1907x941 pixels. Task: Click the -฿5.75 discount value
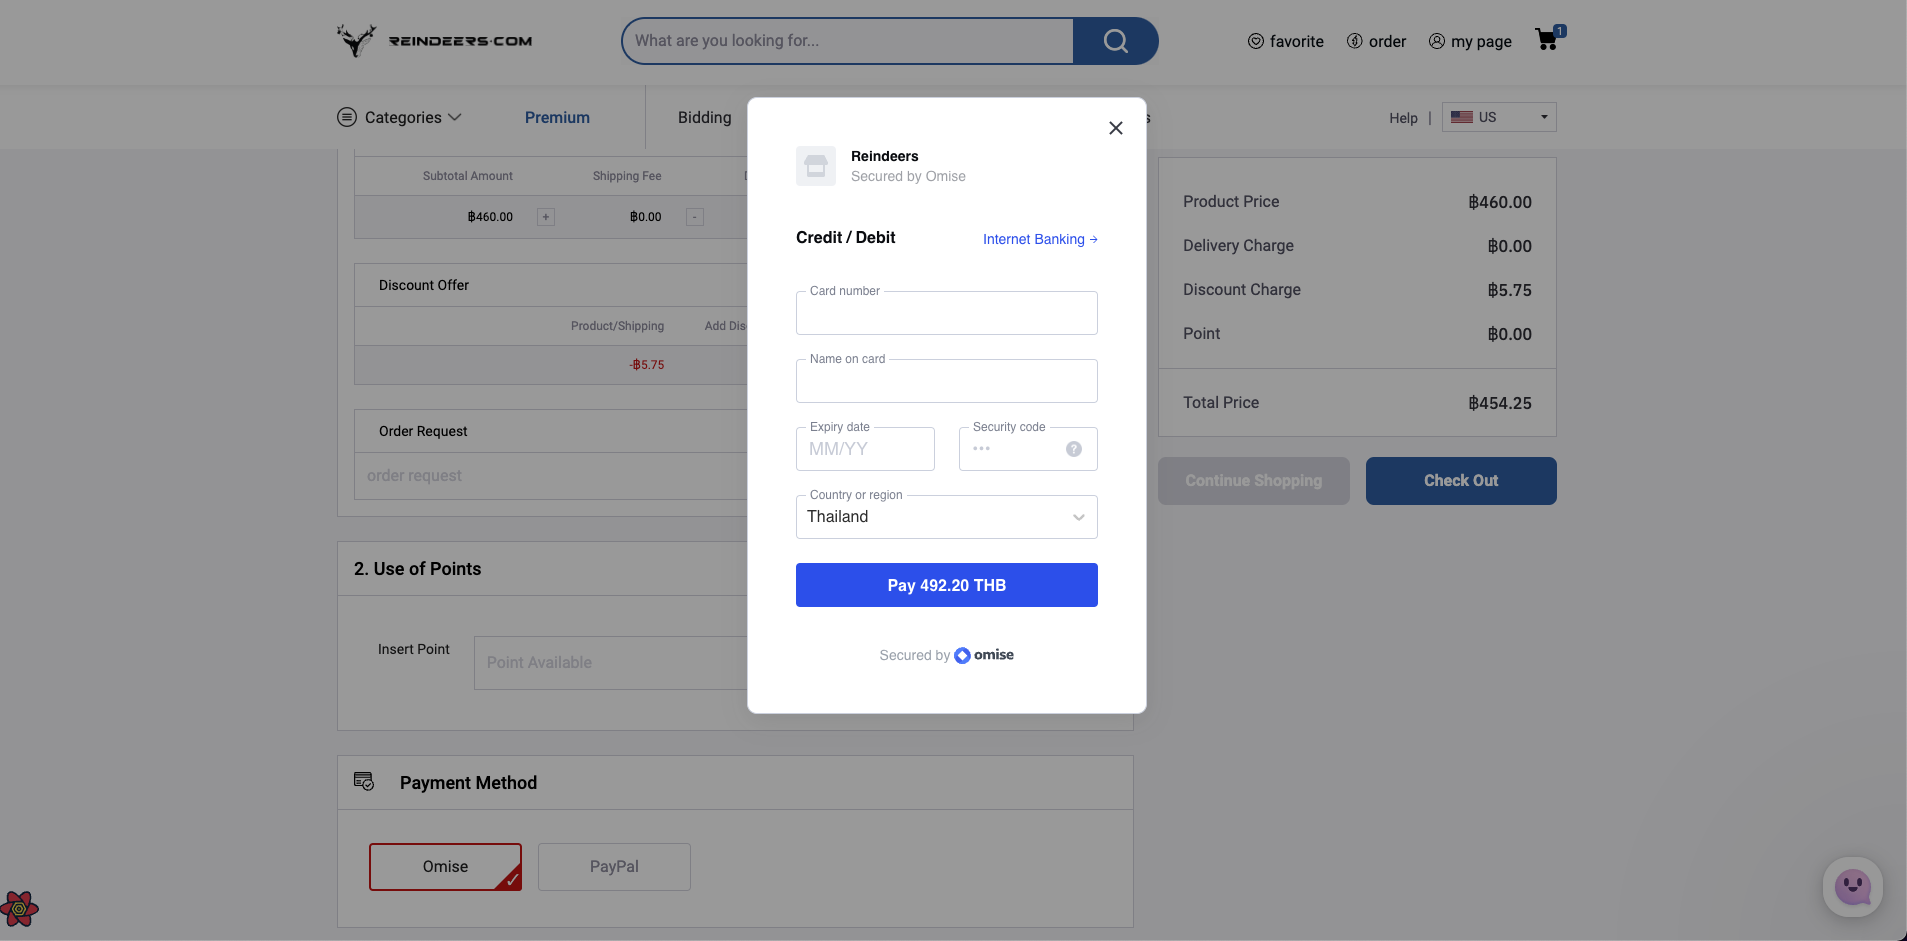(x=647, y=365)
